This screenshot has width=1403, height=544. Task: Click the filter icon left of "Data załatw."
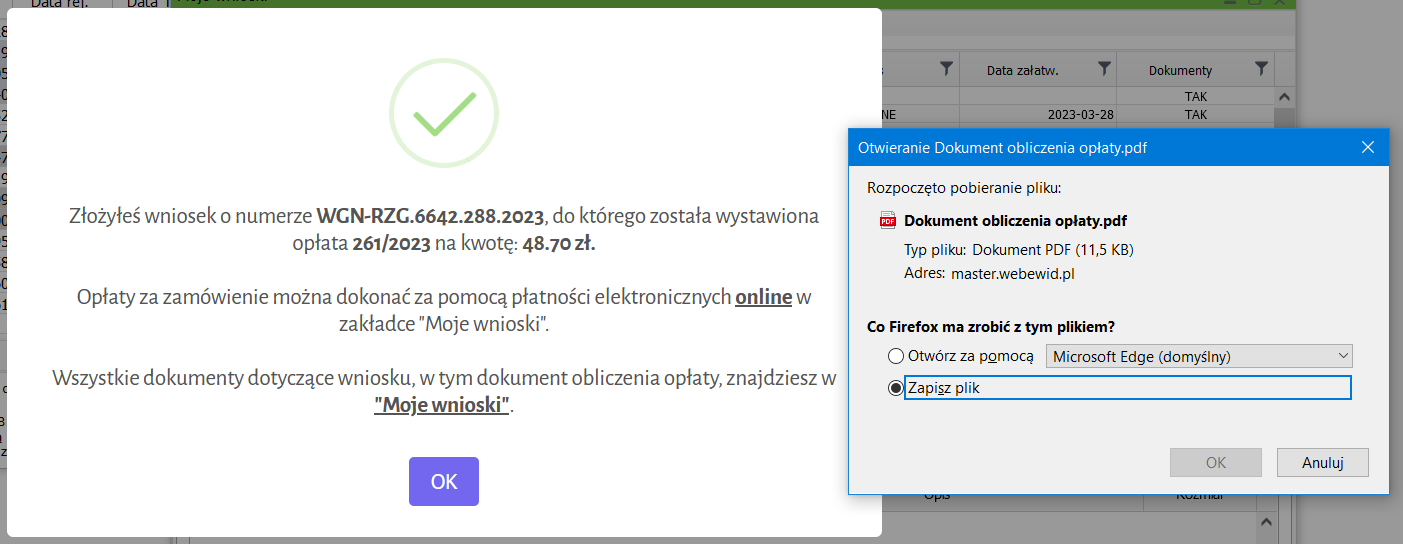point(946,69)
